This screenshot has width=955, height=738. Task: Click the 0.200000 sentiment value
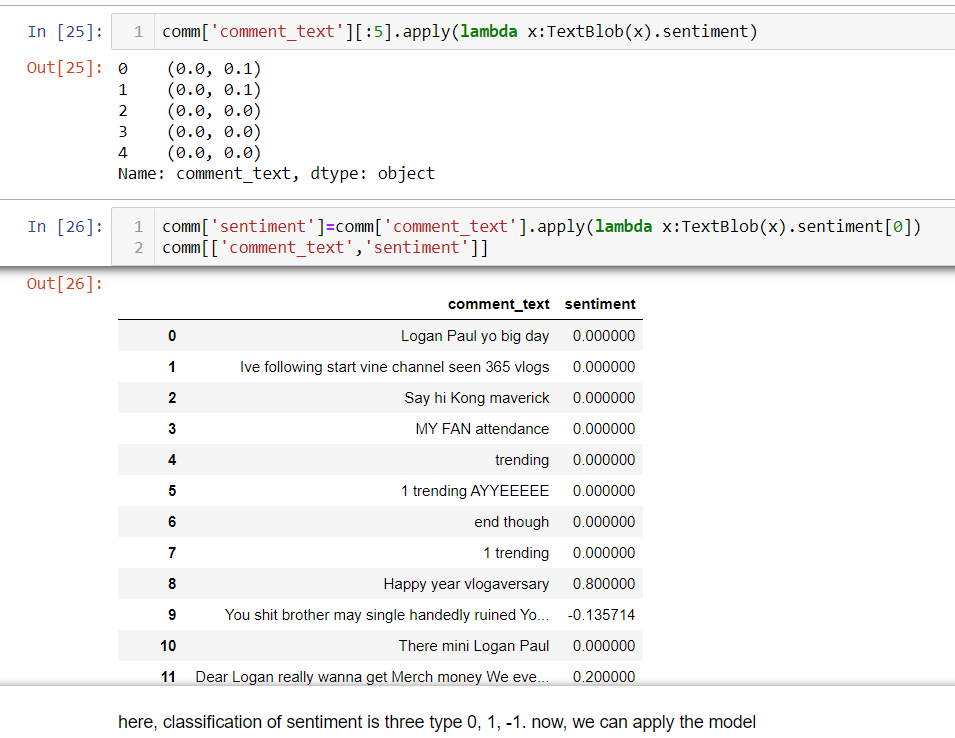tap(603, 677)
